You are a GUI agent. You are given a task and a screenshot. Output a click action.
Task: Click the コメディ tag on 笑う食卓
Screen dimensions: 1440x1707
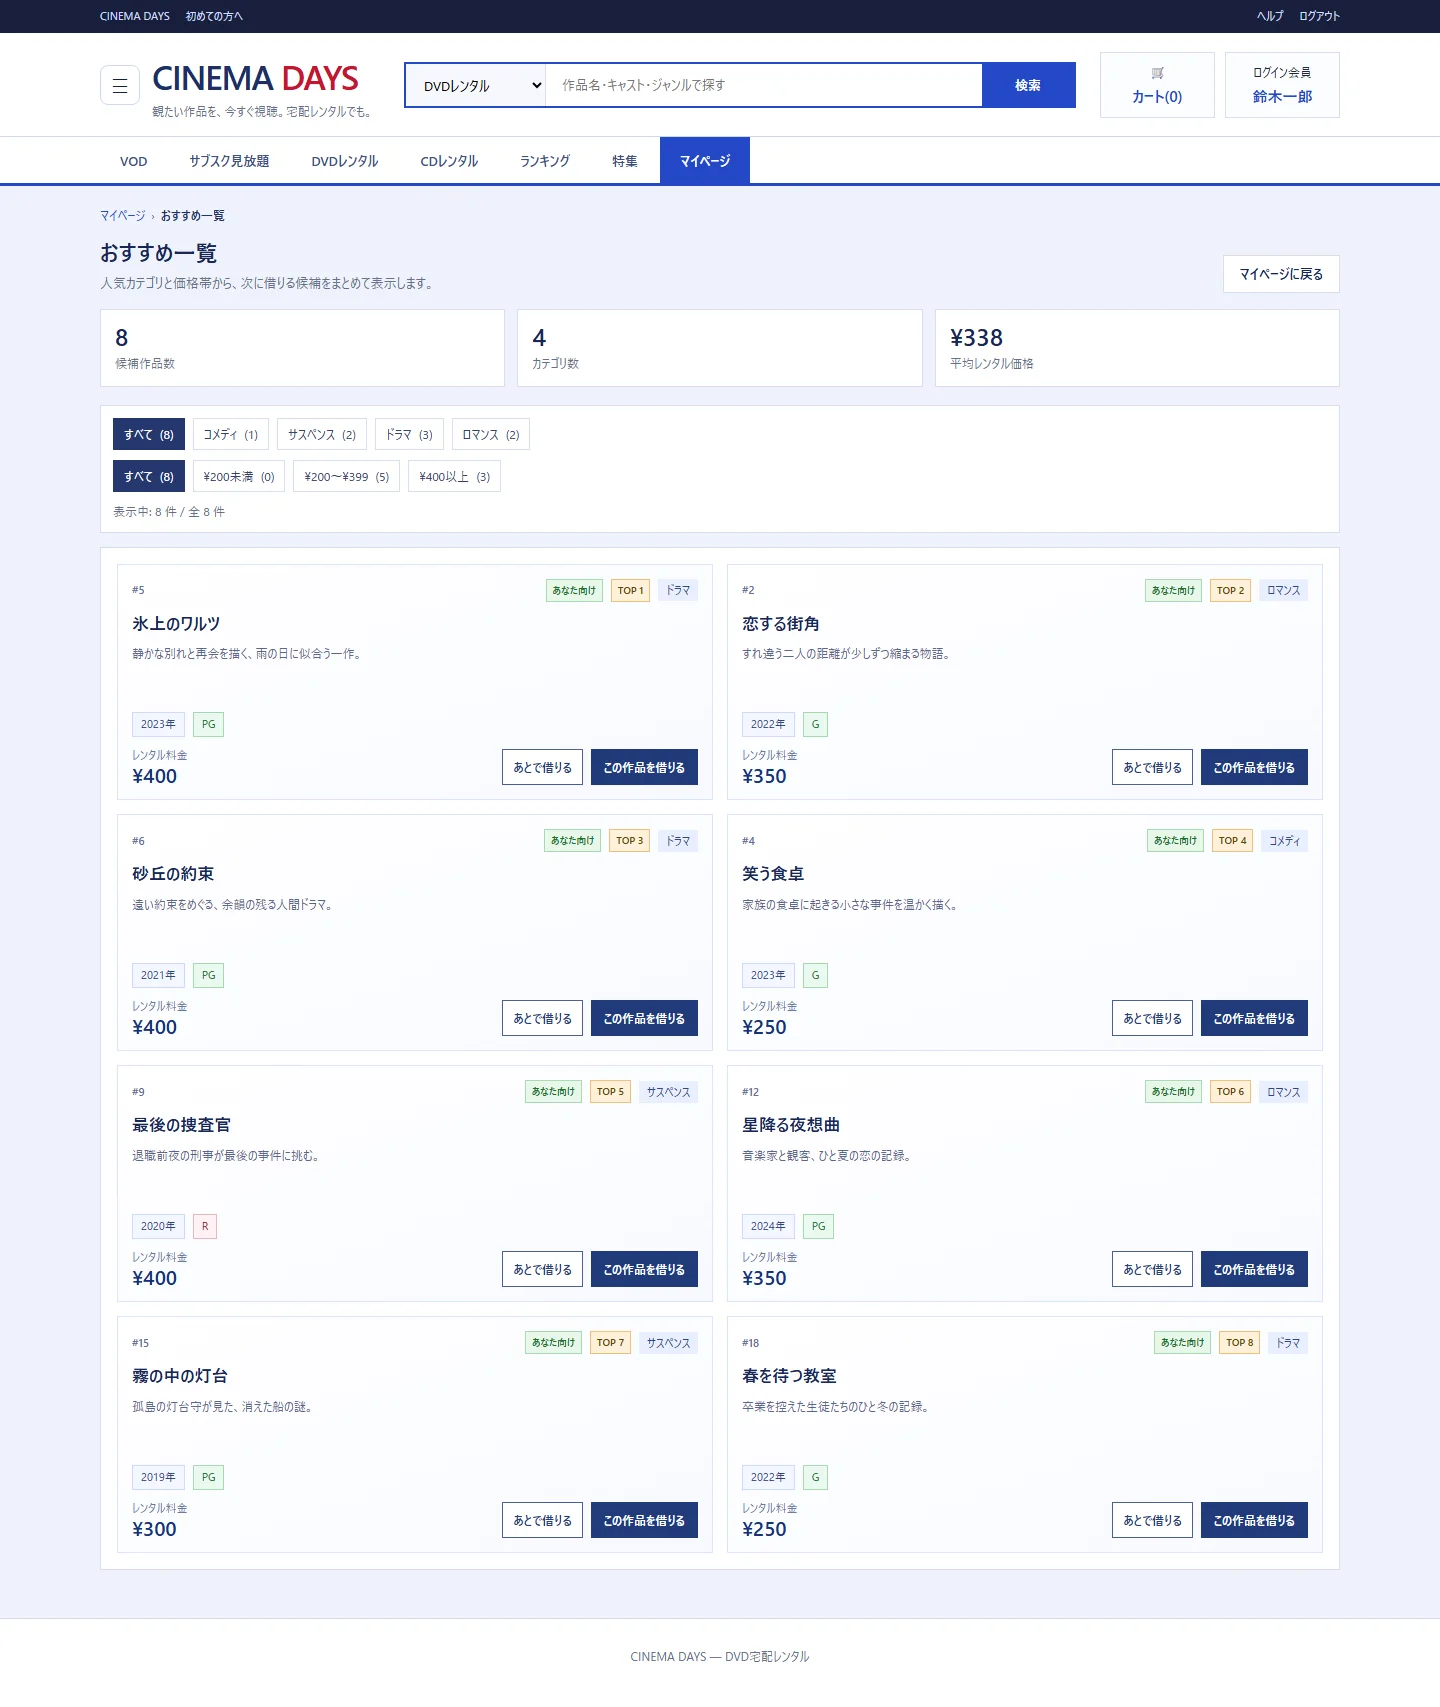coord(1284,841)
